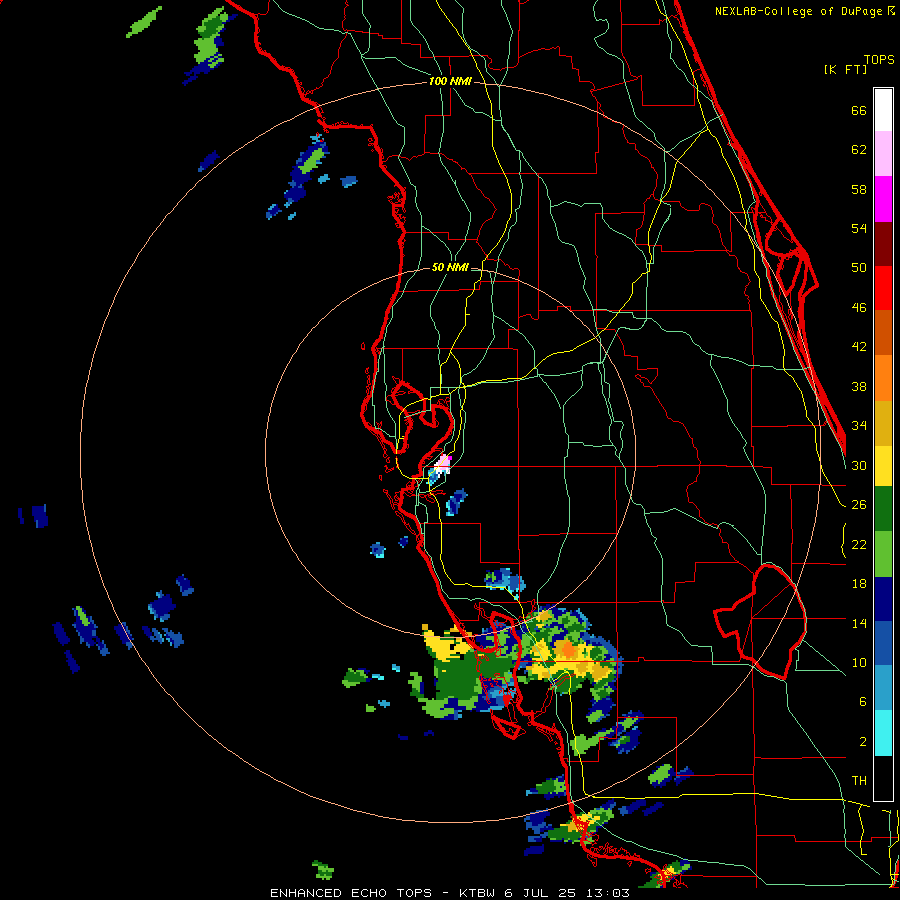The height and width of the screenshot is (900, 900).
Task: Click the 50 legend value
Action: (x=859, y=268)
